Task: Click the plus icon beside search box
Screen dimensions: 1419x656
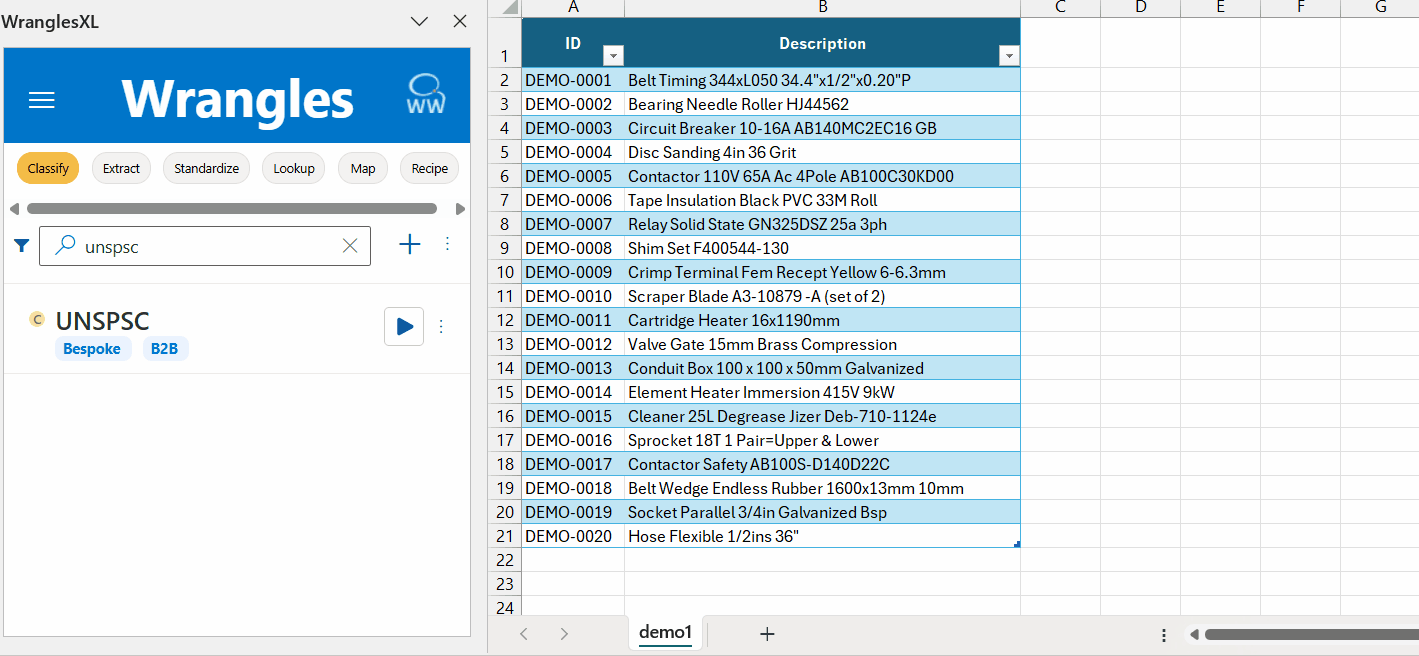Action: [410, 244]
